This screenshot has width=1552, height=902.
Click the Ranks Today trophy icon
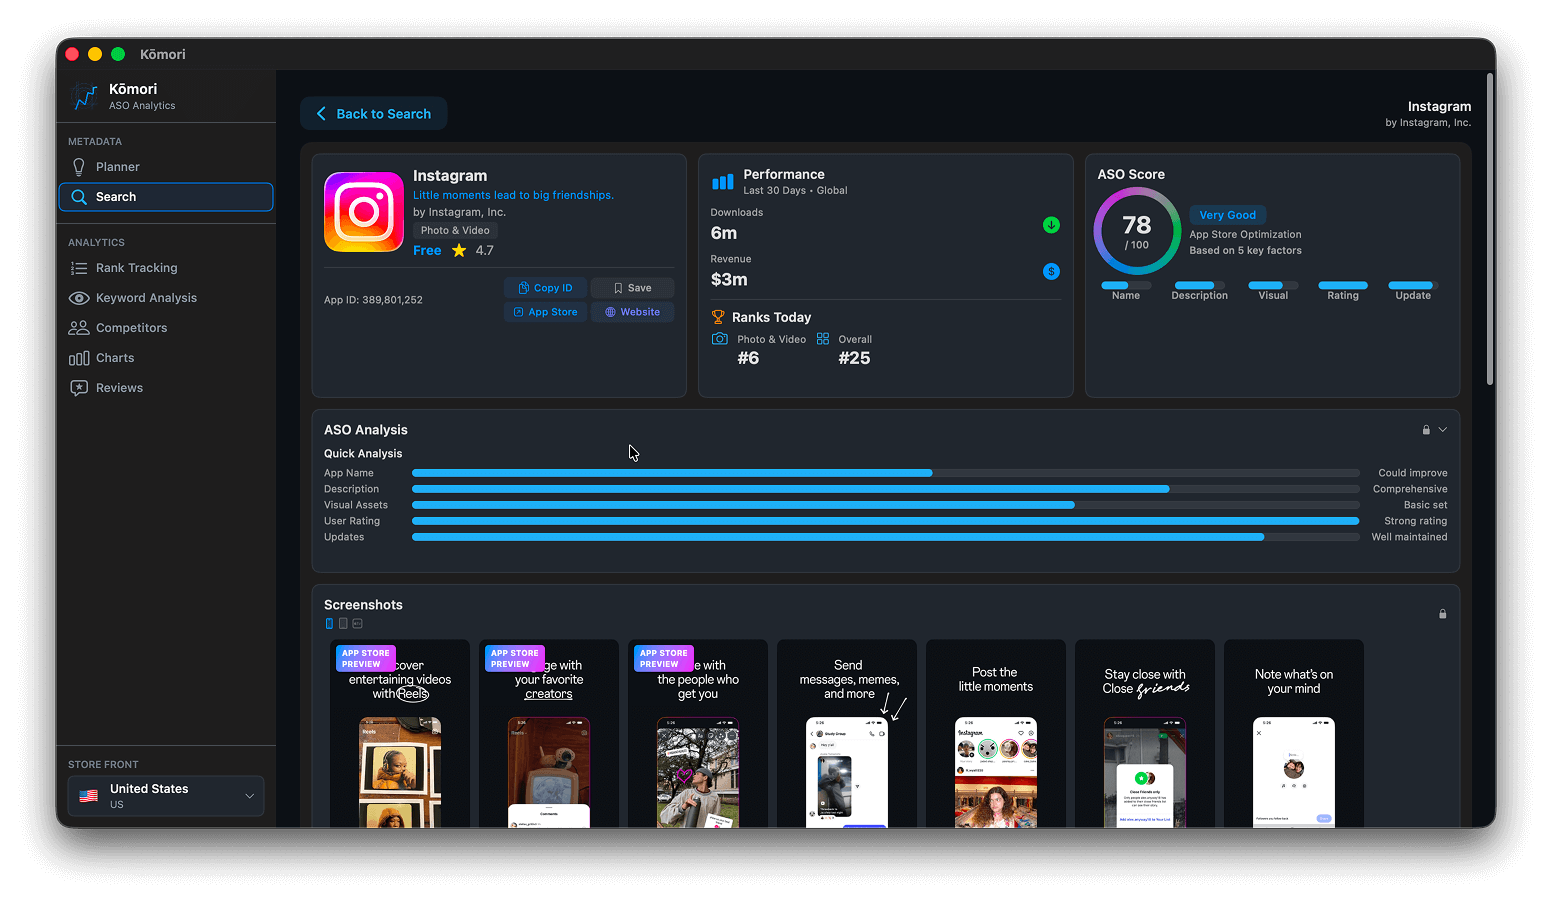click(718, 317)
